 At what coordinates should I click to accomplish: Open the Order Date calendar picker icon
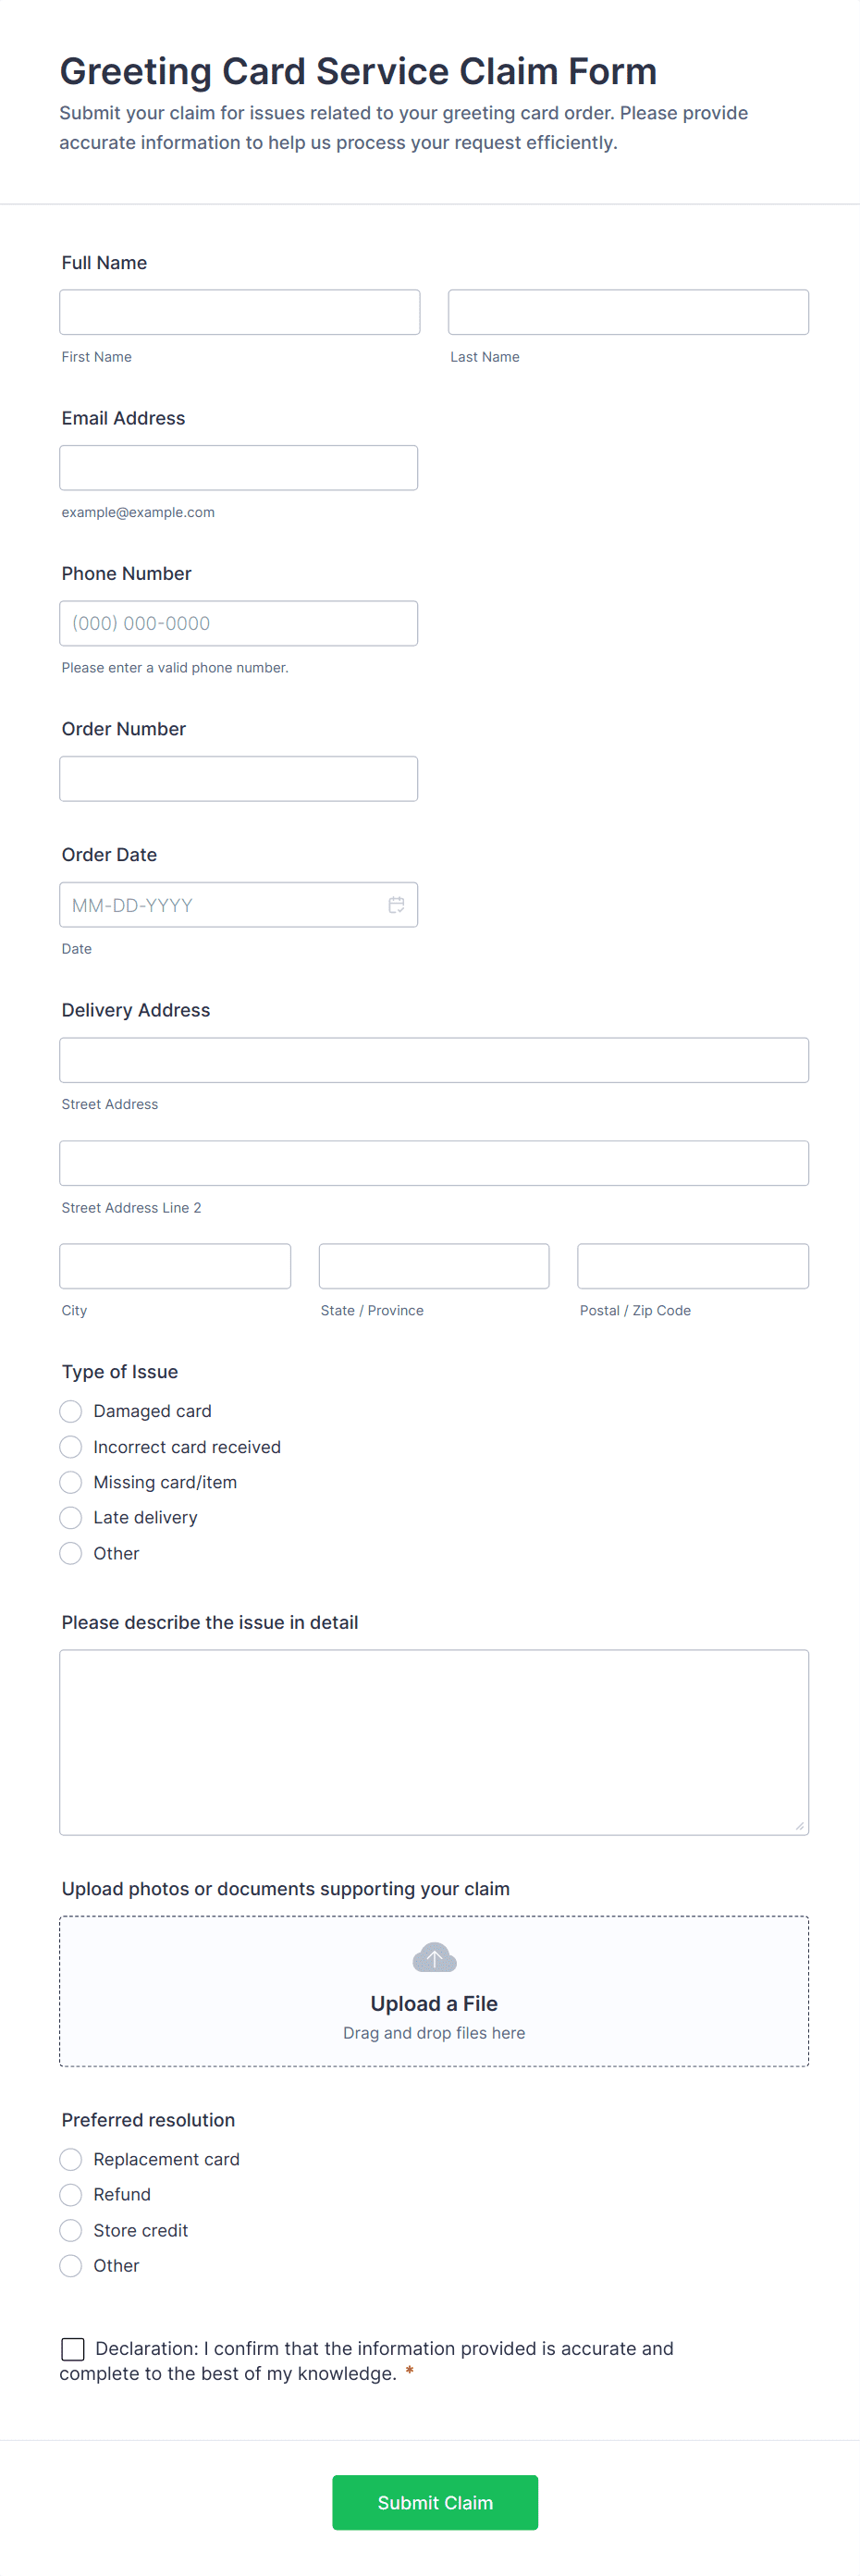[x=396, y=904]
